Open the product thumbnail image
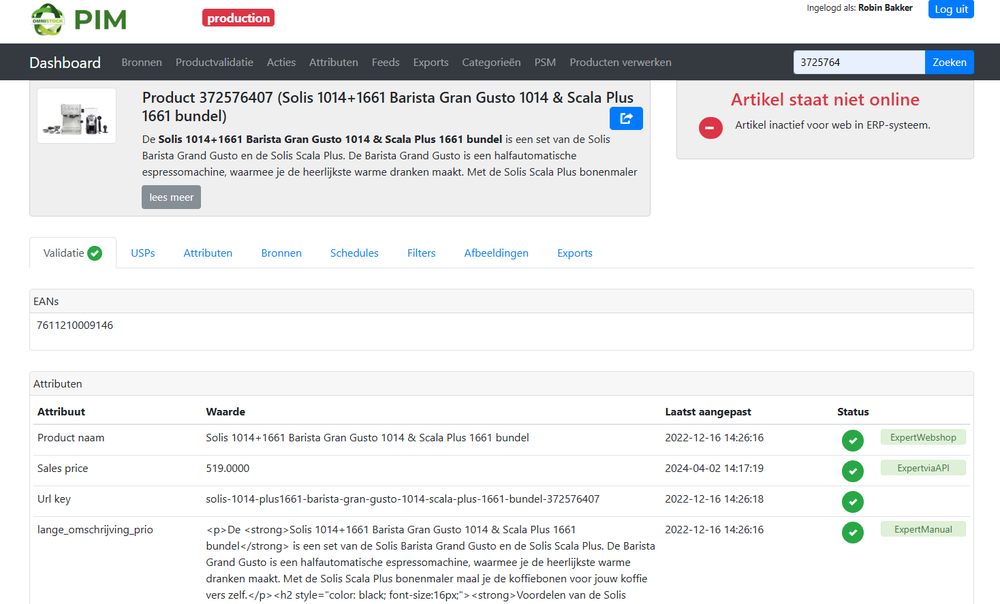Viewport: 1000px width, 604px height. click(x=77, y=115)
